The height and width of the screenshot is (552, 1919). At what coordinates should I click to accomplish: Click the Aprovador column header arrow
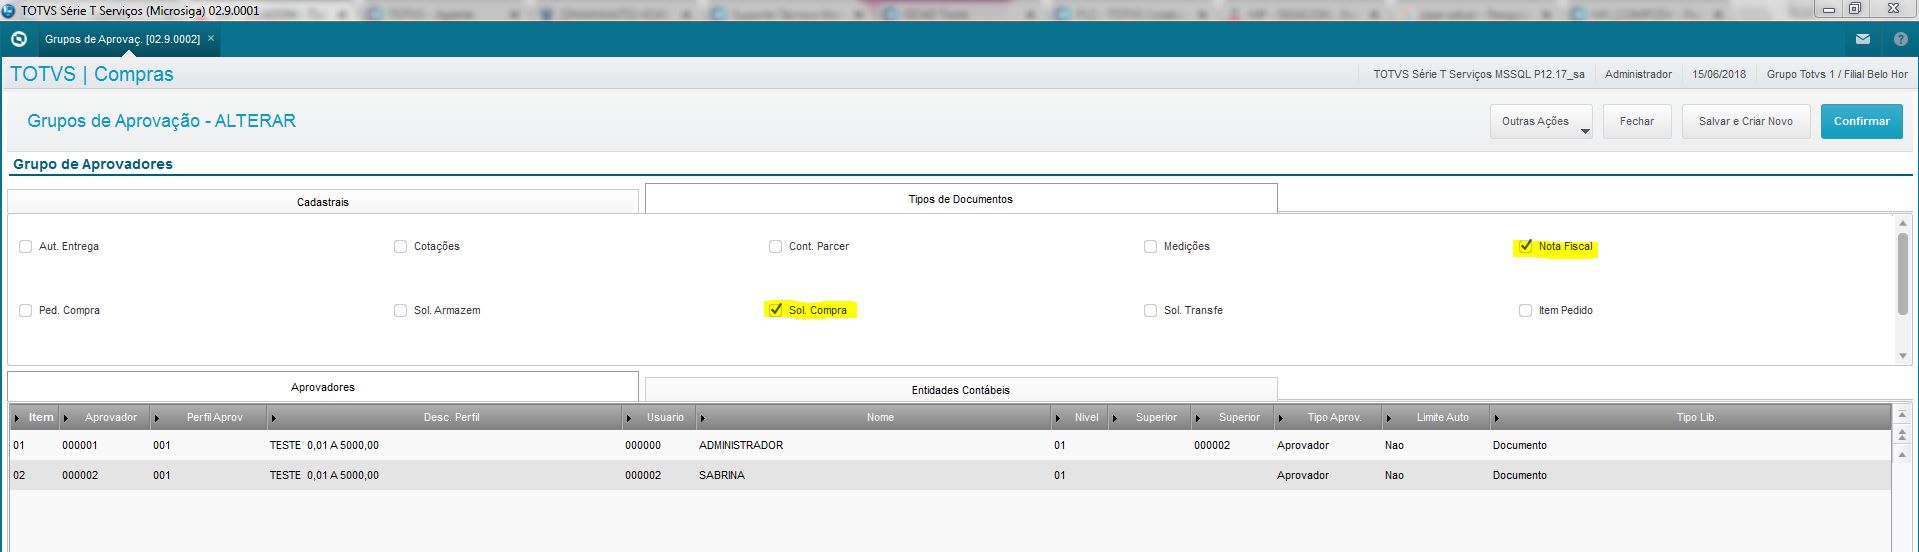tap(67, 418)
